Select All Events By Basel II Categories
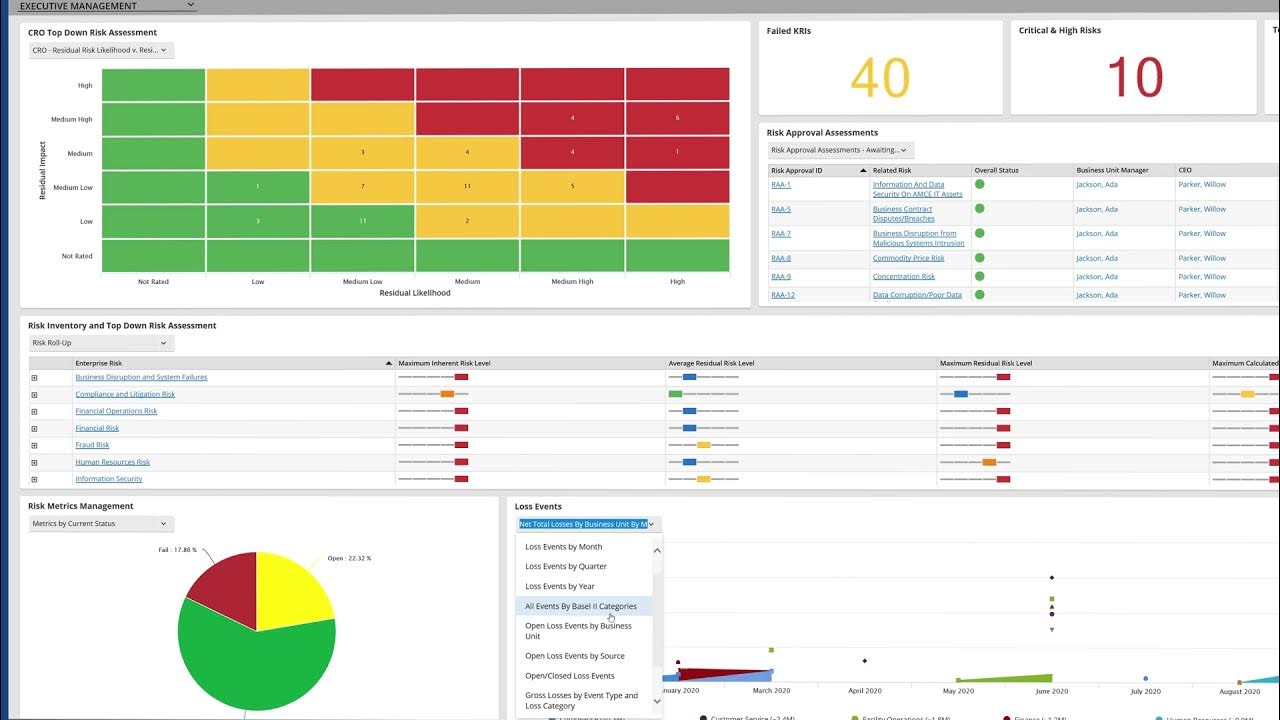This screenshot has width=1280, height=720. pyautogui.click(x=580, y=606)
